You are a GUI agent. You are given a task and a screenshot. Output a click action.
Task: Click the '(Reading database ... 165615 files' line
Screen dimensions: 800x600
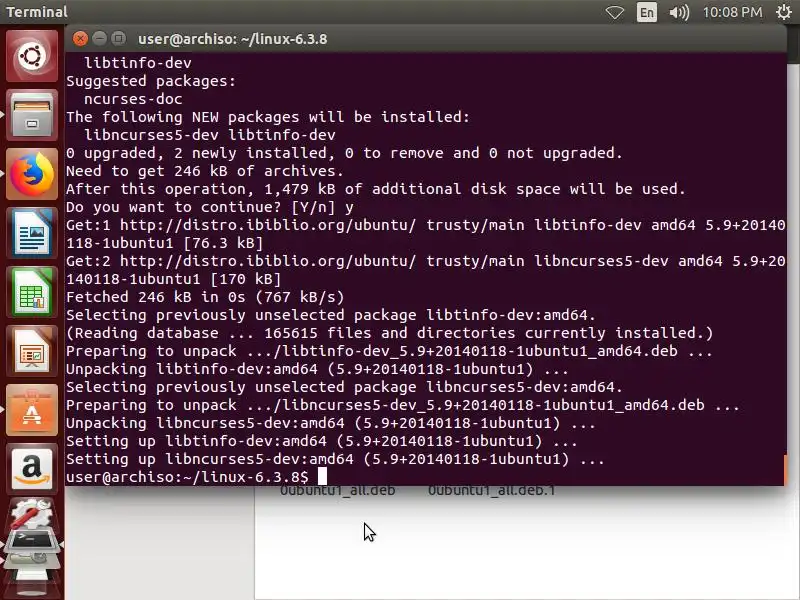(x=389, y=333)
